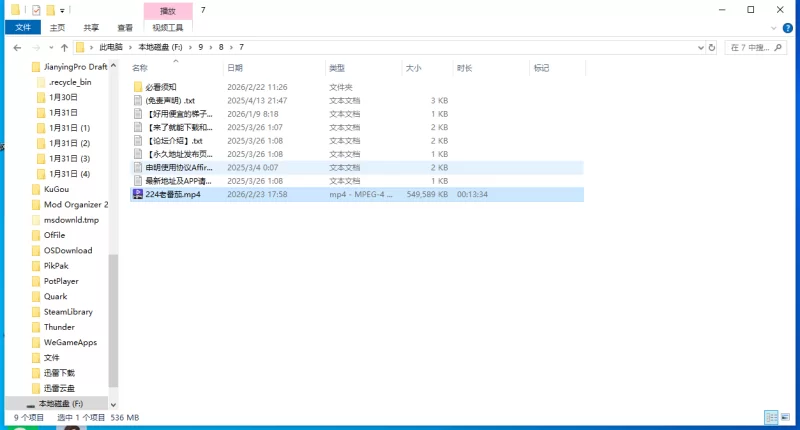Click the Properties checkmark quick access icon

click(x=36, y=9)
